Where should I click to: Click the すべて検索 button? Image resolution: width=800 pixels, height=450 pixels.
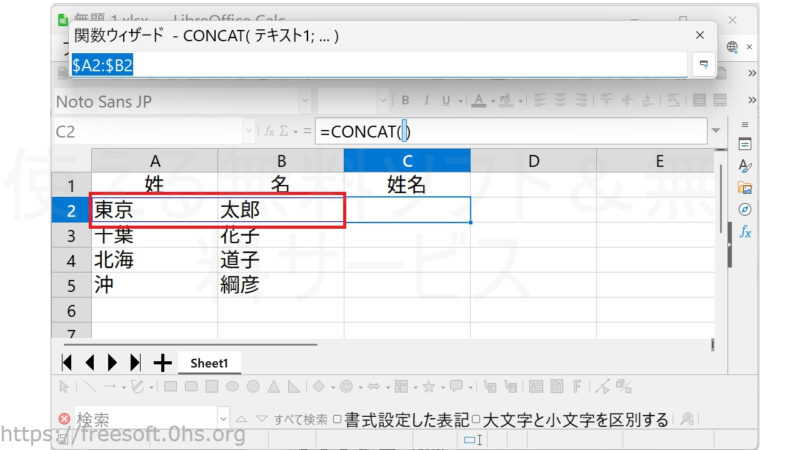[300, 420]
